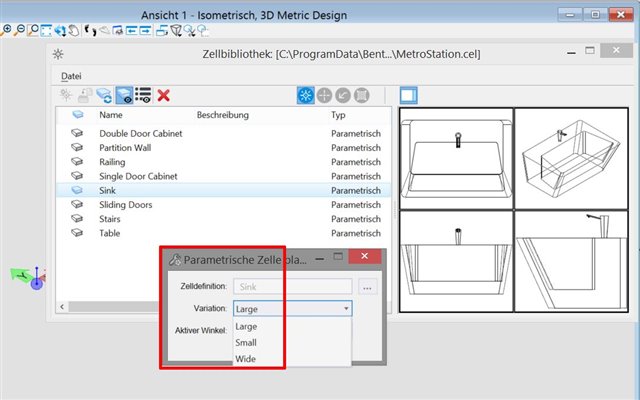Click the side view sink preview

pyautogui.click(x=571, y=261)
